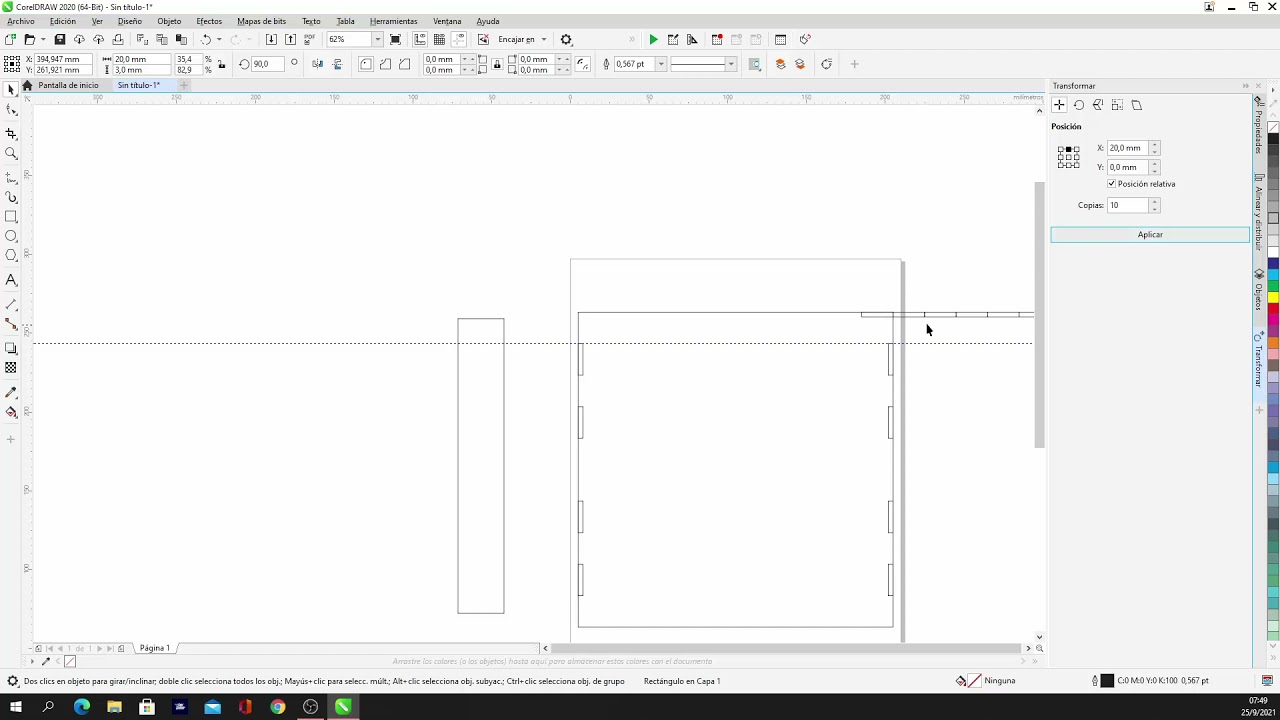
Task: Pick the black color swatch in palette
Action: 1273,139
